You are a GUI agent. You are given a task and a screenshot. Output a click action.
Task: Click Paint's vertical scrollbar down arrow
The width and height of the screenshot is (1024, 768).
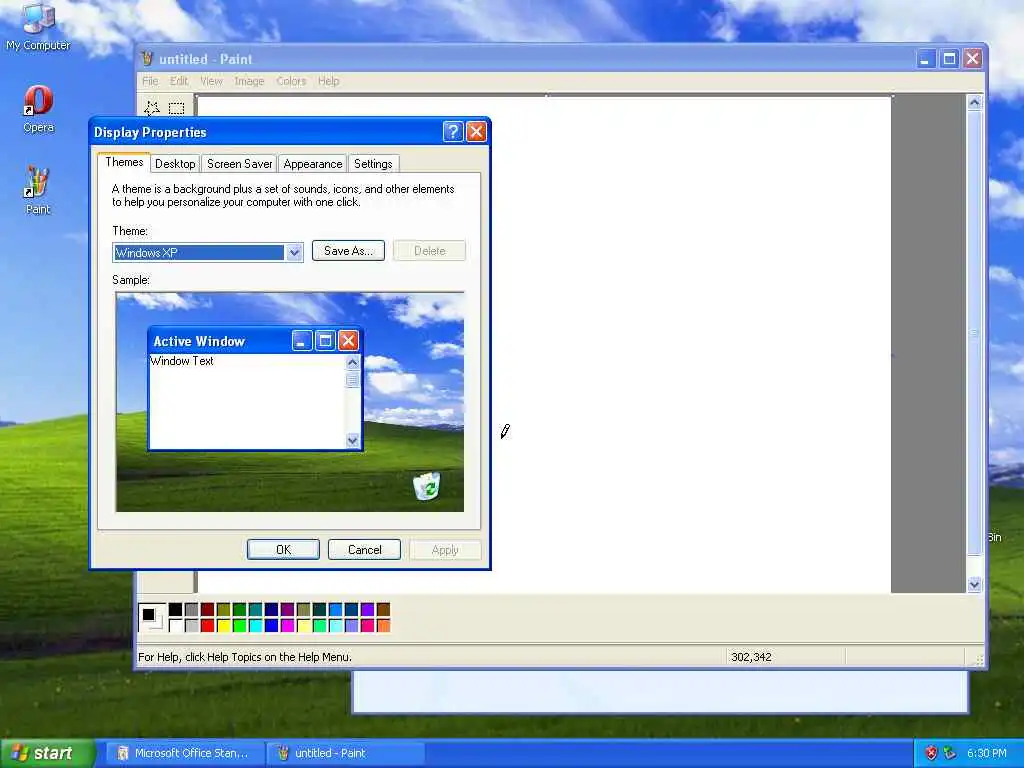974,584
